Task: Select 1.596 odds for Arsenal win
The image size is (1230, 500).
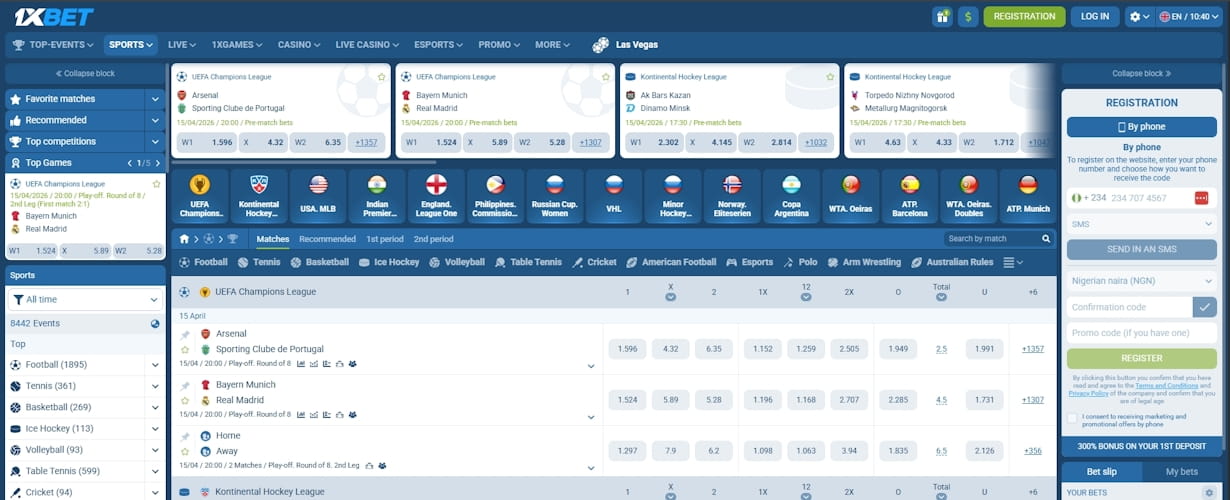Action: click(x=628, y=349)
